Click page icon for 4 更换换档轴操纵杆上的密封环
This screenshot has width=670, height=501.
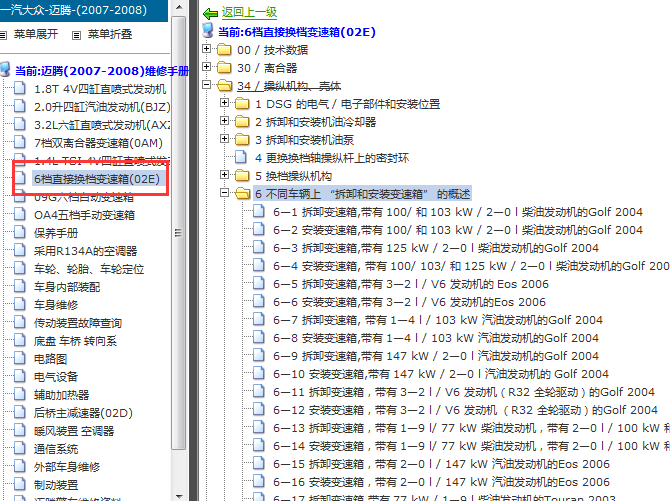coord(241,157)
